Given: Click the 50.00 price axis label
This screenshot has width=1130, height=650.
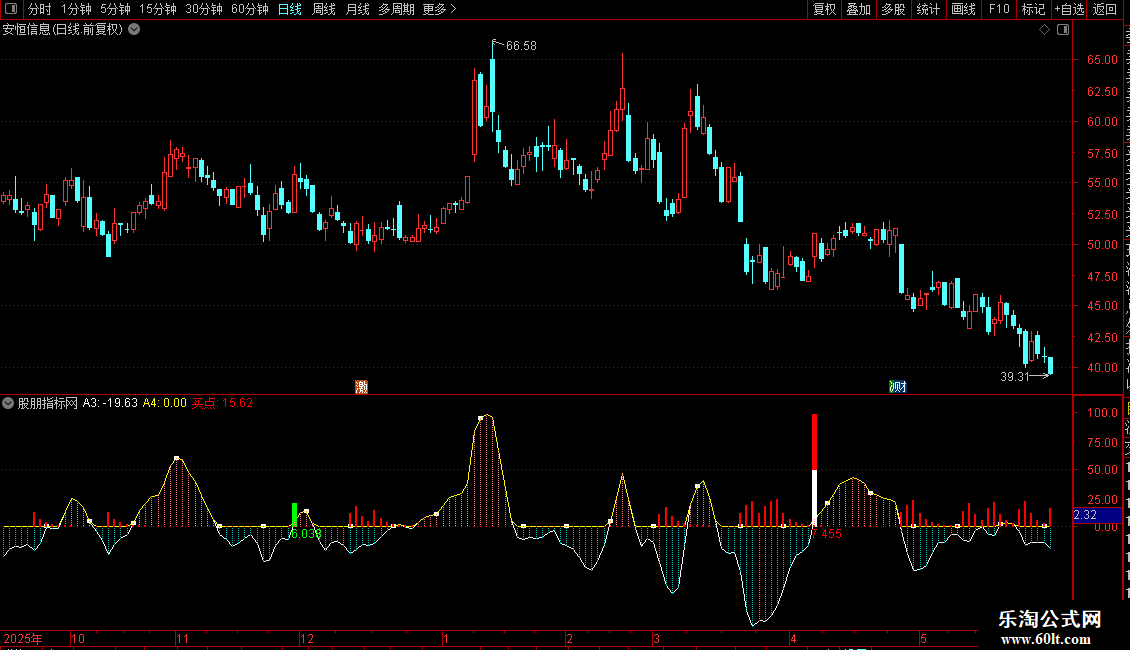Looking at the screenshot, I should [x=1103, y=244].
